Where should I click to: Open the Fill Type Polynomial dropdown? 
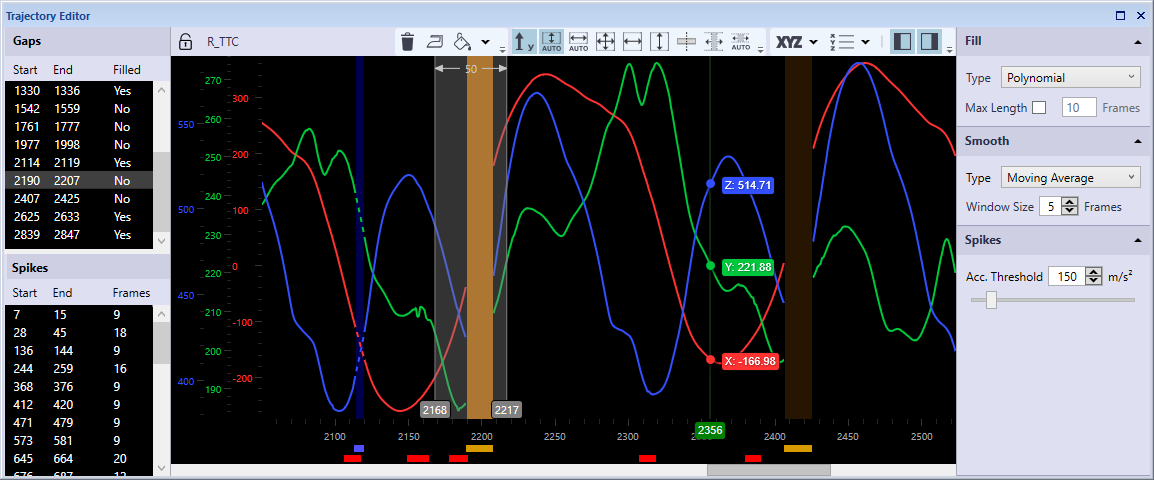coord(1070,78)
